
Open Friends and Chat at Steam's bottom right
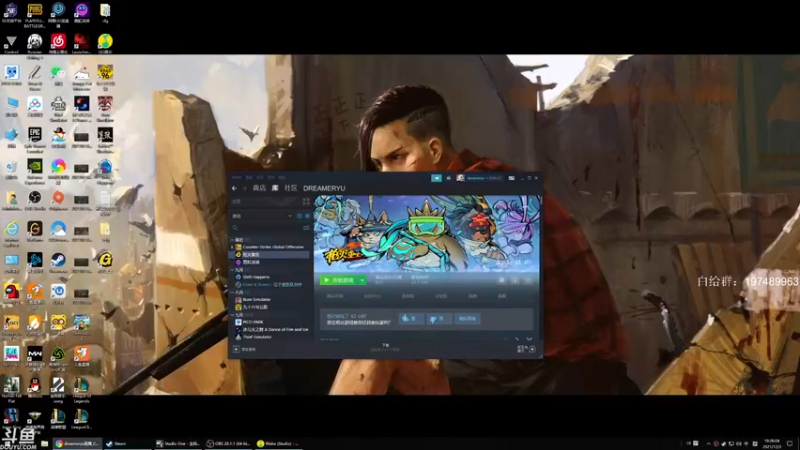[526, 349]
